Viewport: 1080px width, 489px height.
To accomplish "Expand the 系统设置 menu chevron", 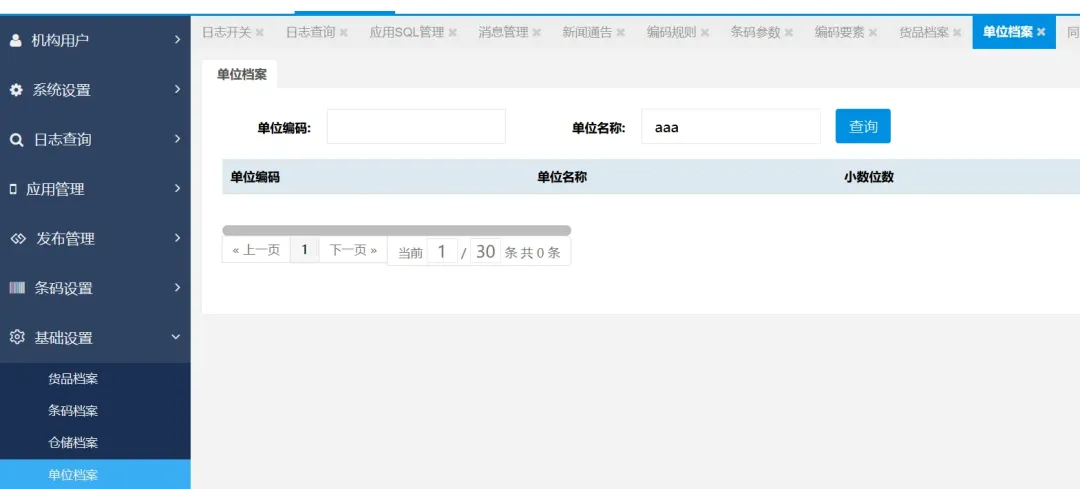I will click(x=177, y=90).
